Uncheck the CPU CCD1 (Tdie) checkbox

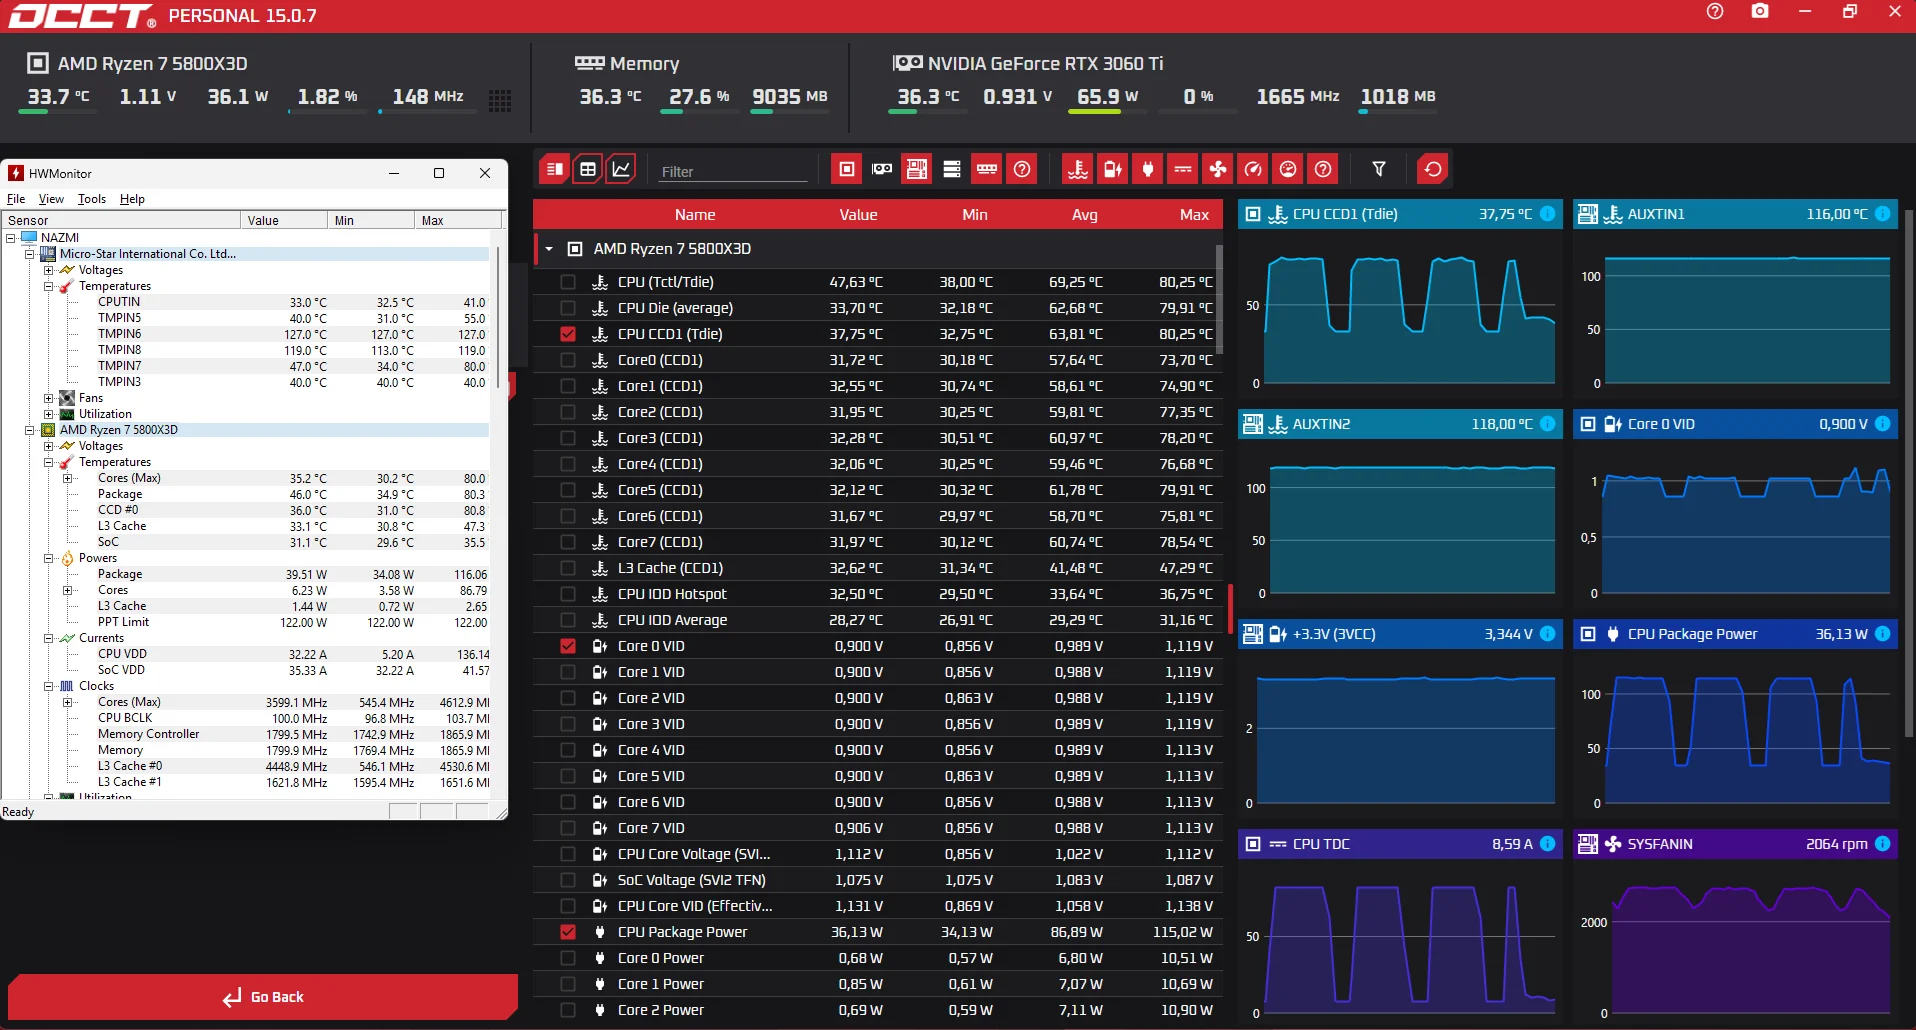(x=568, y=334)
